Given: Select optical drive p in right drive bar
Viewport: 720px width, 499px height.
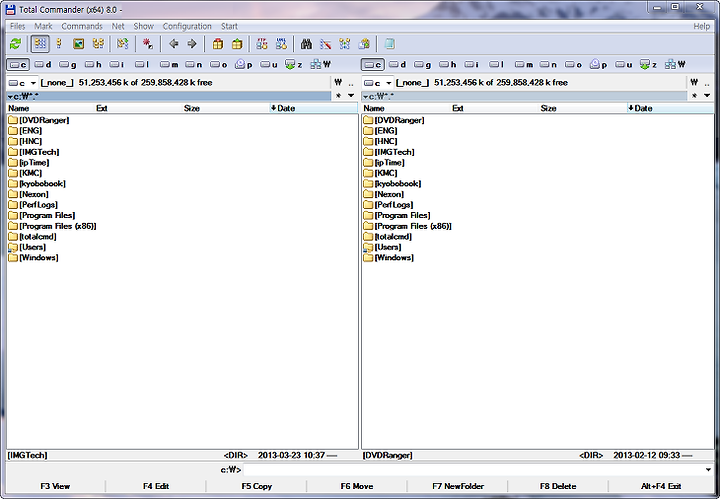Looking at the screenshot, I should [x=598, y=65].
